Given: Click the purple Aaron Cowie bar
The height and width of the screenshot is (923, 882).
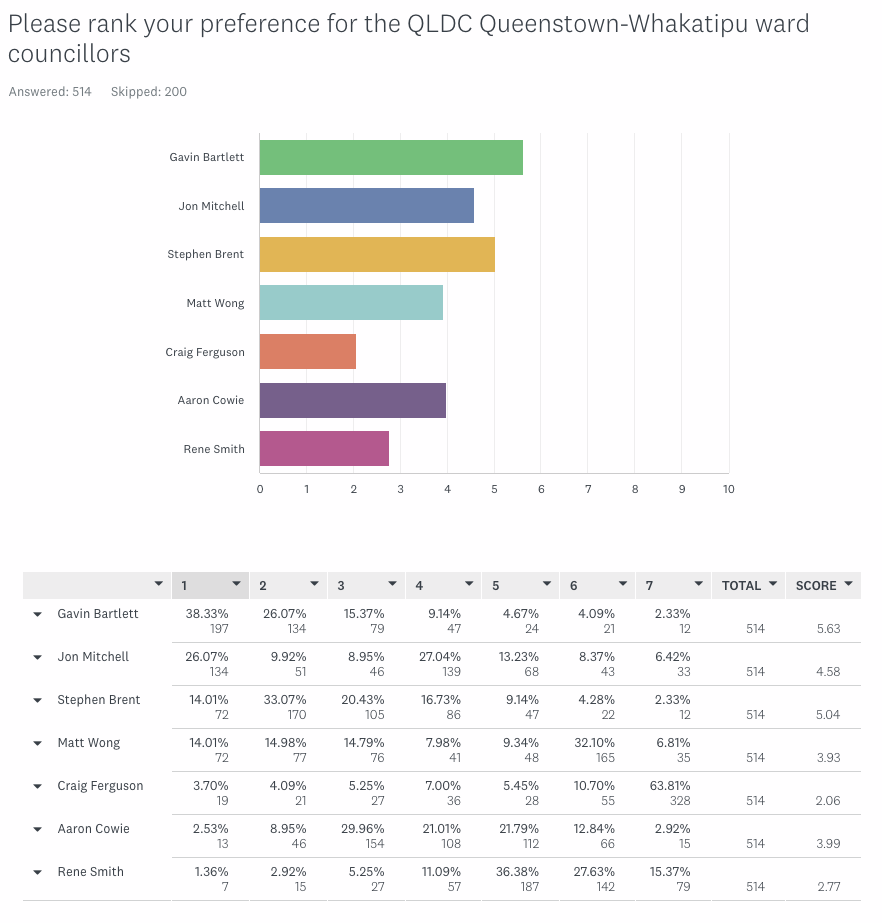Looking at the screenshot, I should coord(353,400).
